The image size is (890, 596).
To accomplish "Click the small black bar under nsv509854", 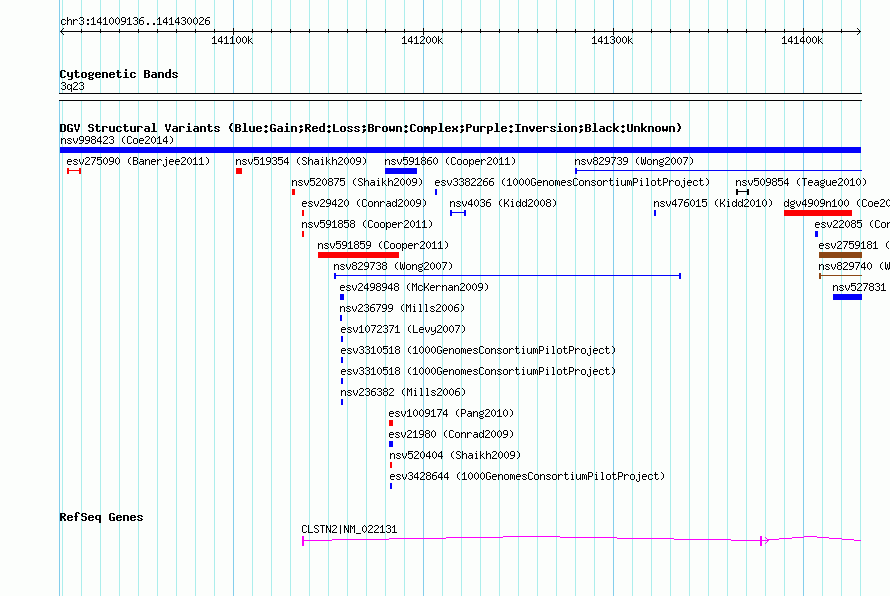I will point(742,192).
